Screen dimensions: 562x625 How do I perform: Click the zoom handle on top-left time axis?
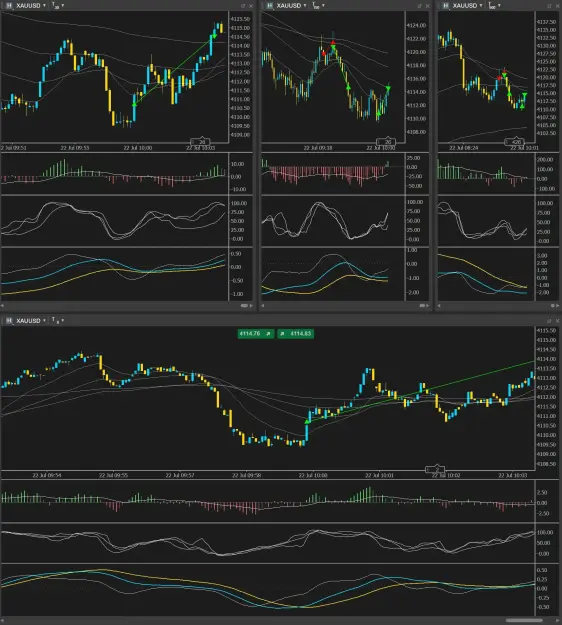click(x=200, y=142)
